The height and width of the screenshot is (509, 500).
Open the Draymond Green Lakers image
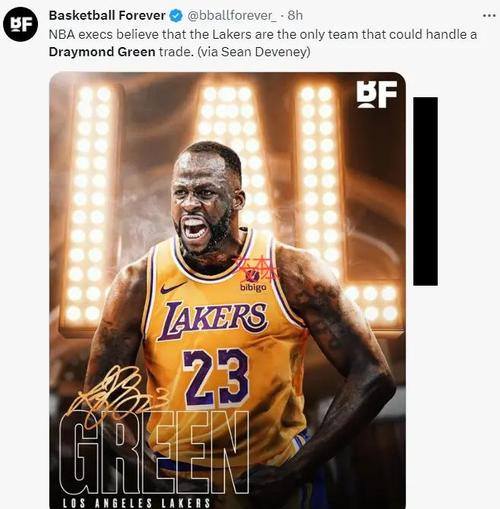[x=227, y=290]
